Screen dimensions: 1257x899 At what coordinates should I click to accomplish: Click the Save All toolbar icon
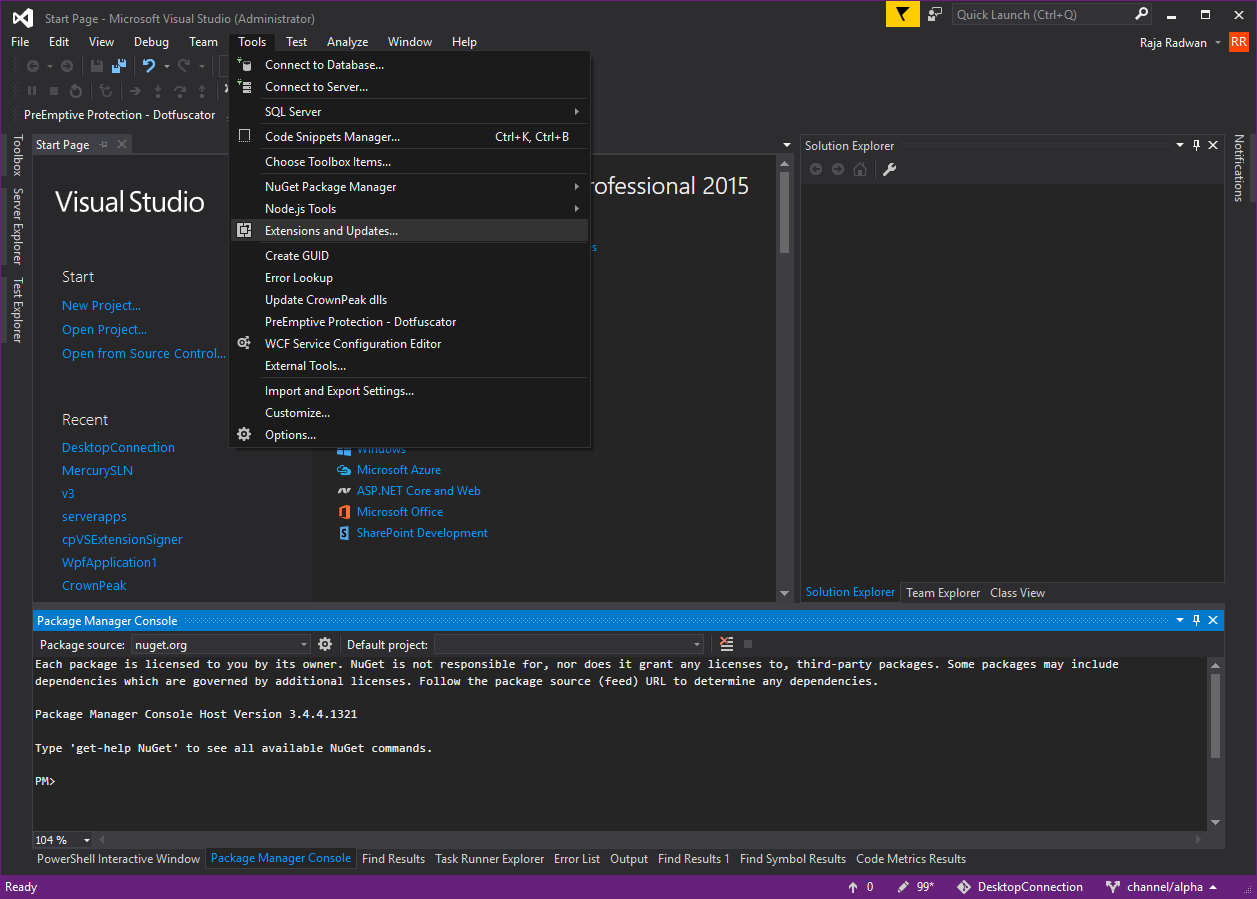coord(119,66)
